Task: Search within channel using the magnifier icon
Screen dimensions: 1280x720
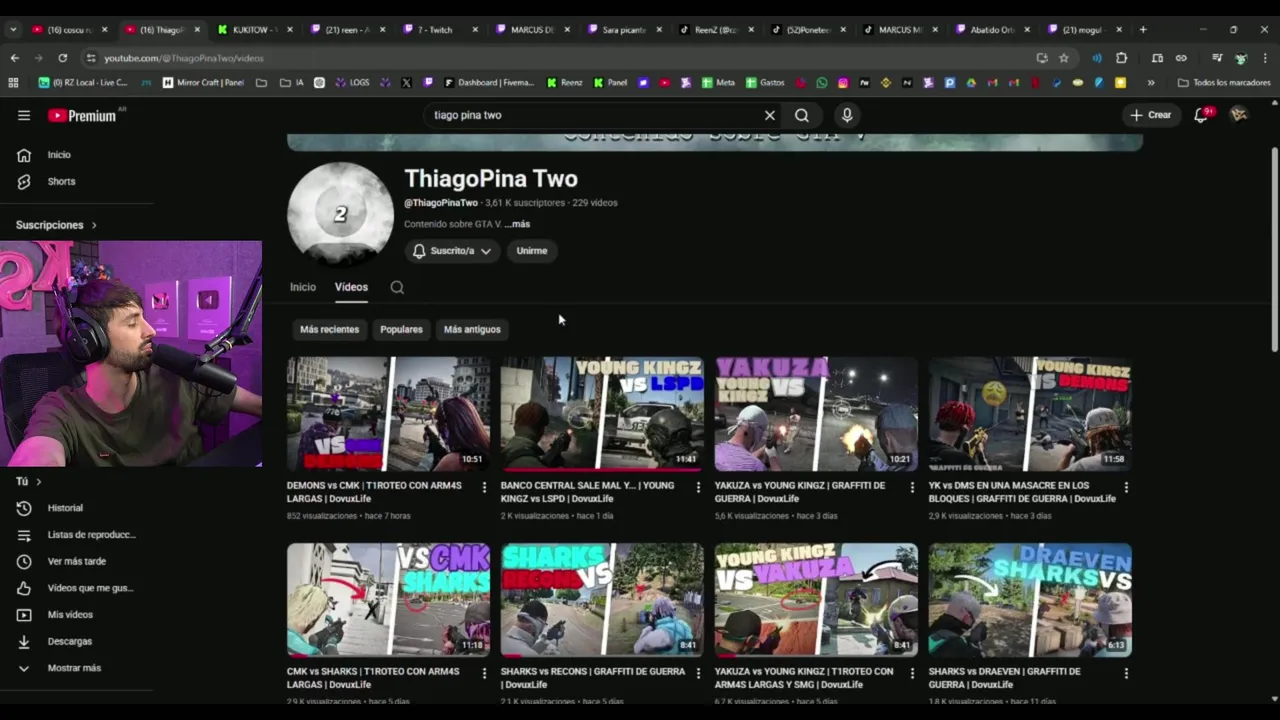Action: pos(397,287)
